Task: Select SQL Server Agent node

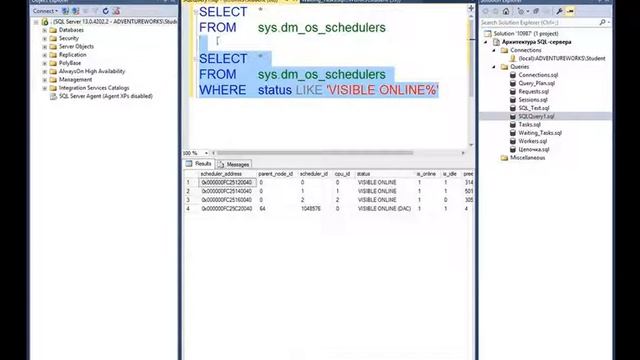Action: point(106,96)
